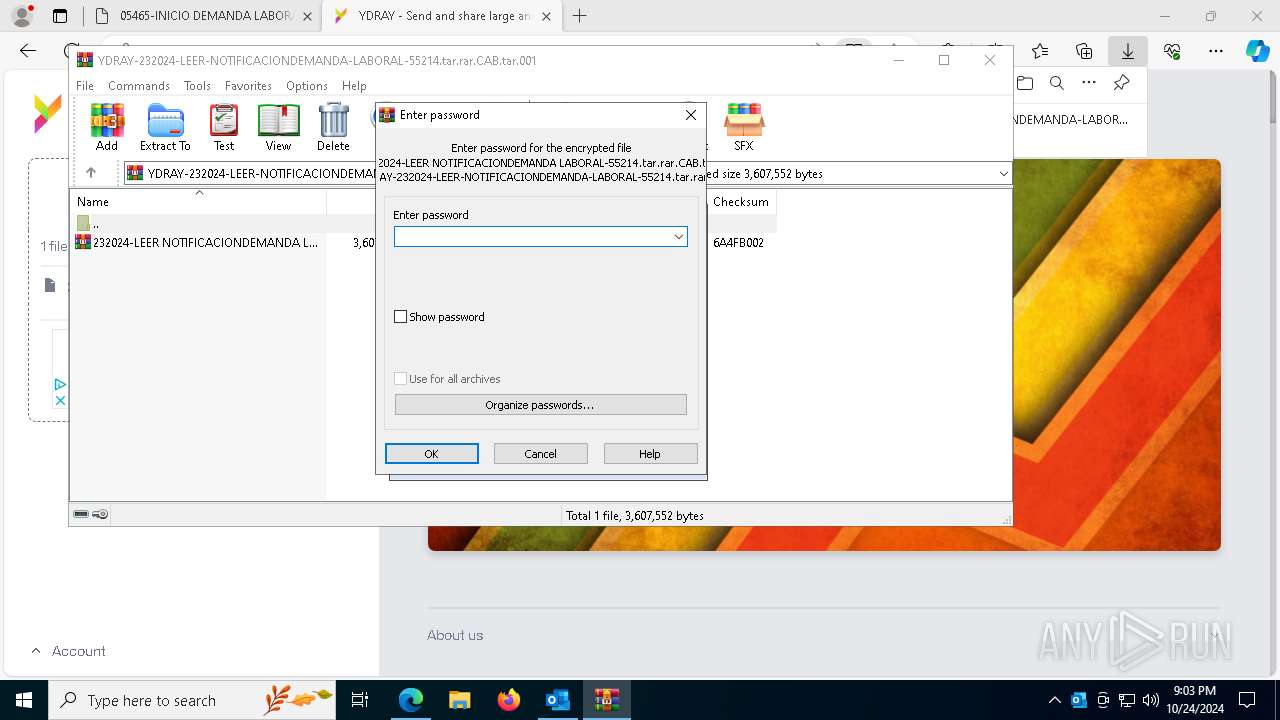Viewport: 1280px width, 720px height.
Task: Switch to the YDRAY browser tab
Action: pyautogui.click(x=440, y=16)
